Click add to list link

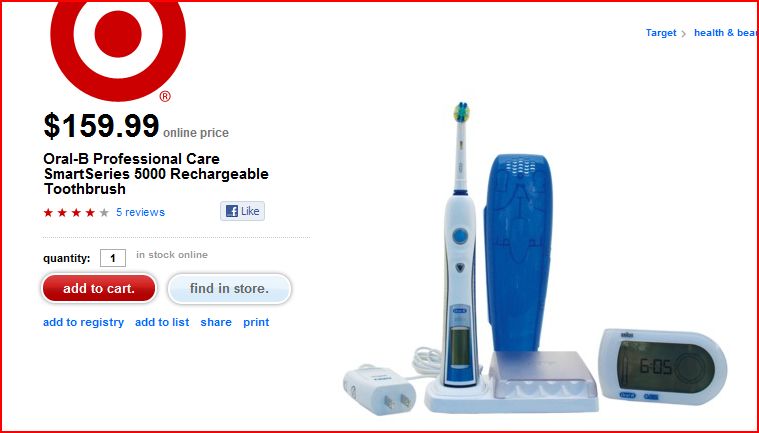click(162, 322)
